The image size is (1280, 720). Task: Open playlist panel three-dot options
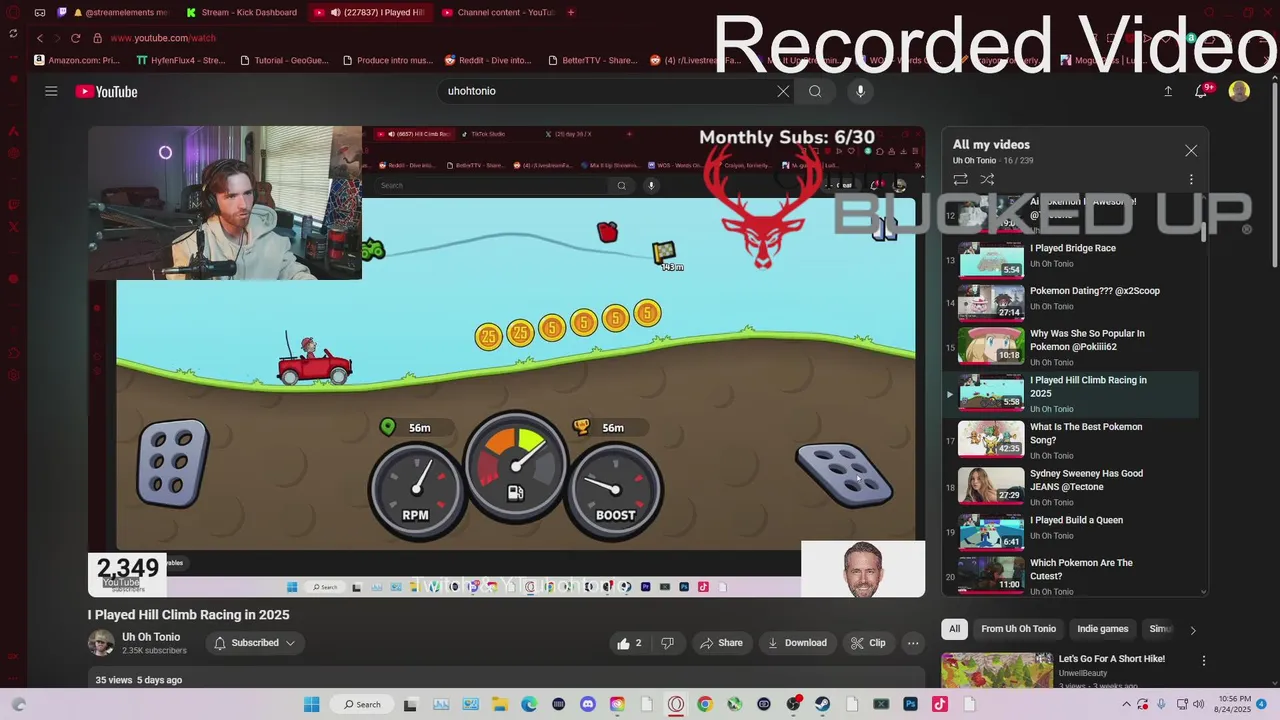(1191, 180)
